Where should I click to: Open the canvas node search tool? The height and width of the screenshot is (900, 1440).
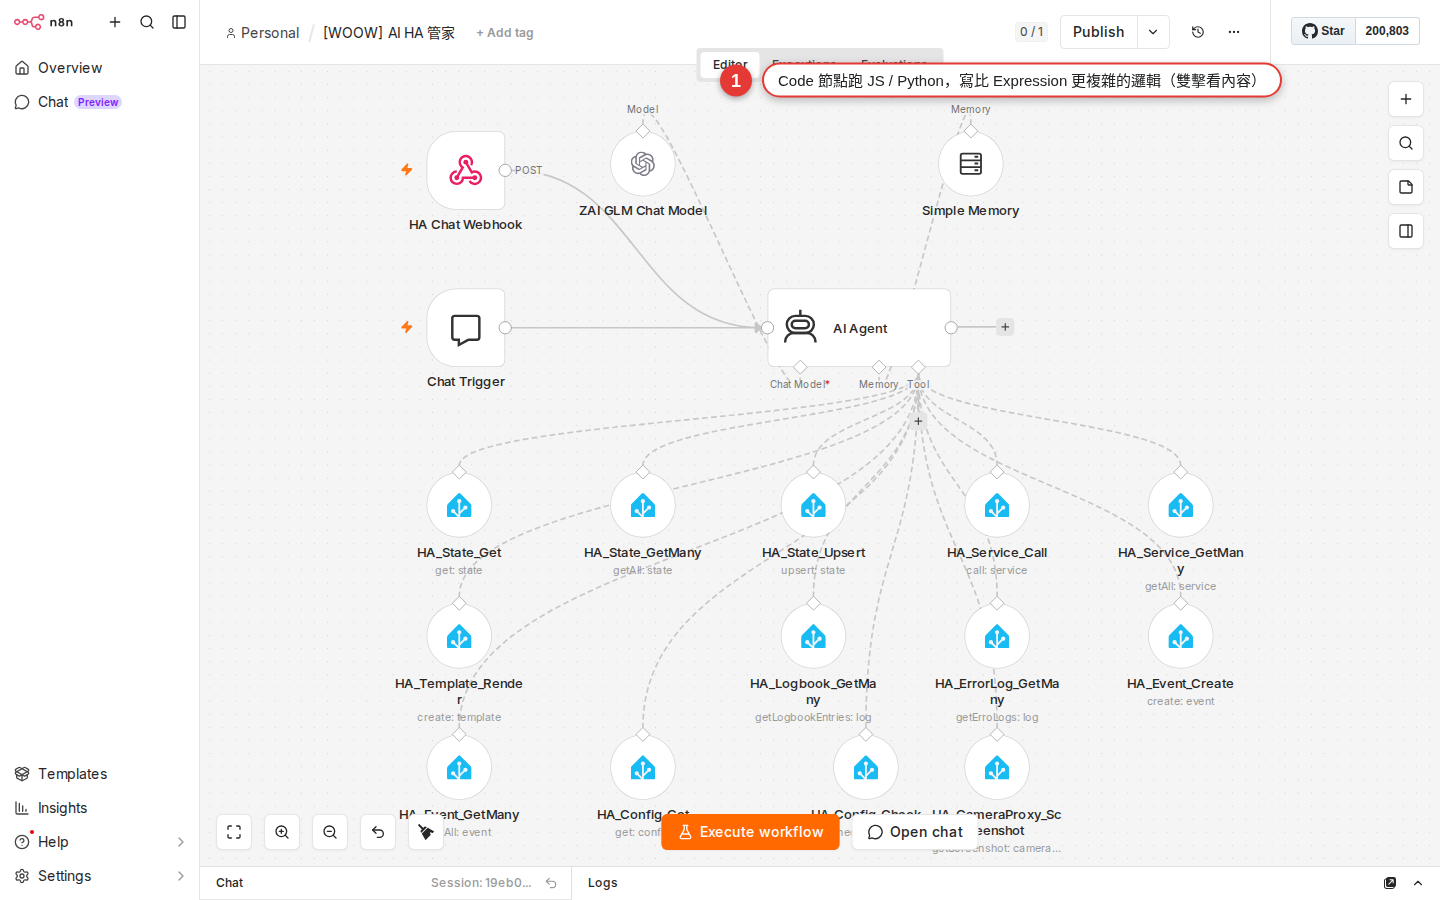point(1406,143)
